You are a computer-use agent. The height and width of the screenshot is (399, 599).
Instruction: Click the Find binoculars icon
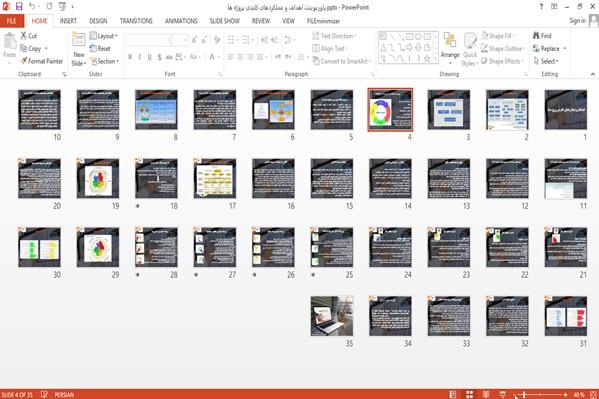tap(536, 36)
